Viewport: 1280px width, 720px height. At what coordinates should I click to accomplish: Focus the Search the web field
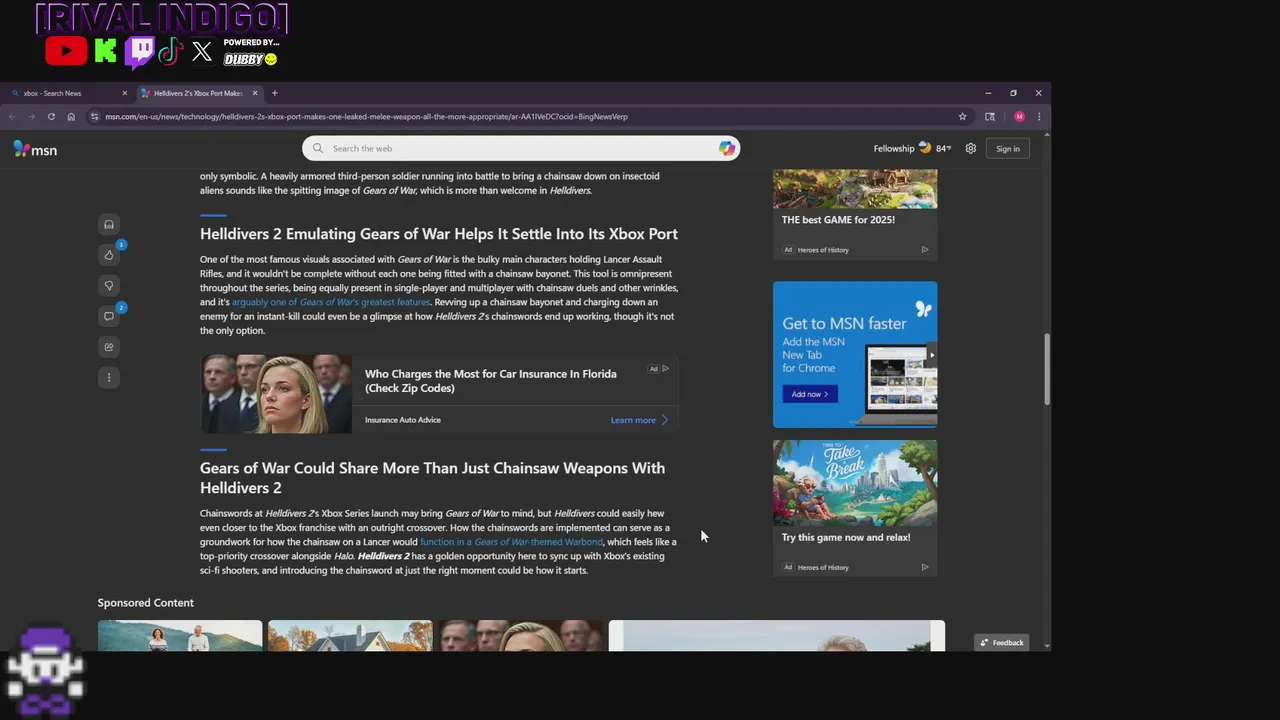521,148
